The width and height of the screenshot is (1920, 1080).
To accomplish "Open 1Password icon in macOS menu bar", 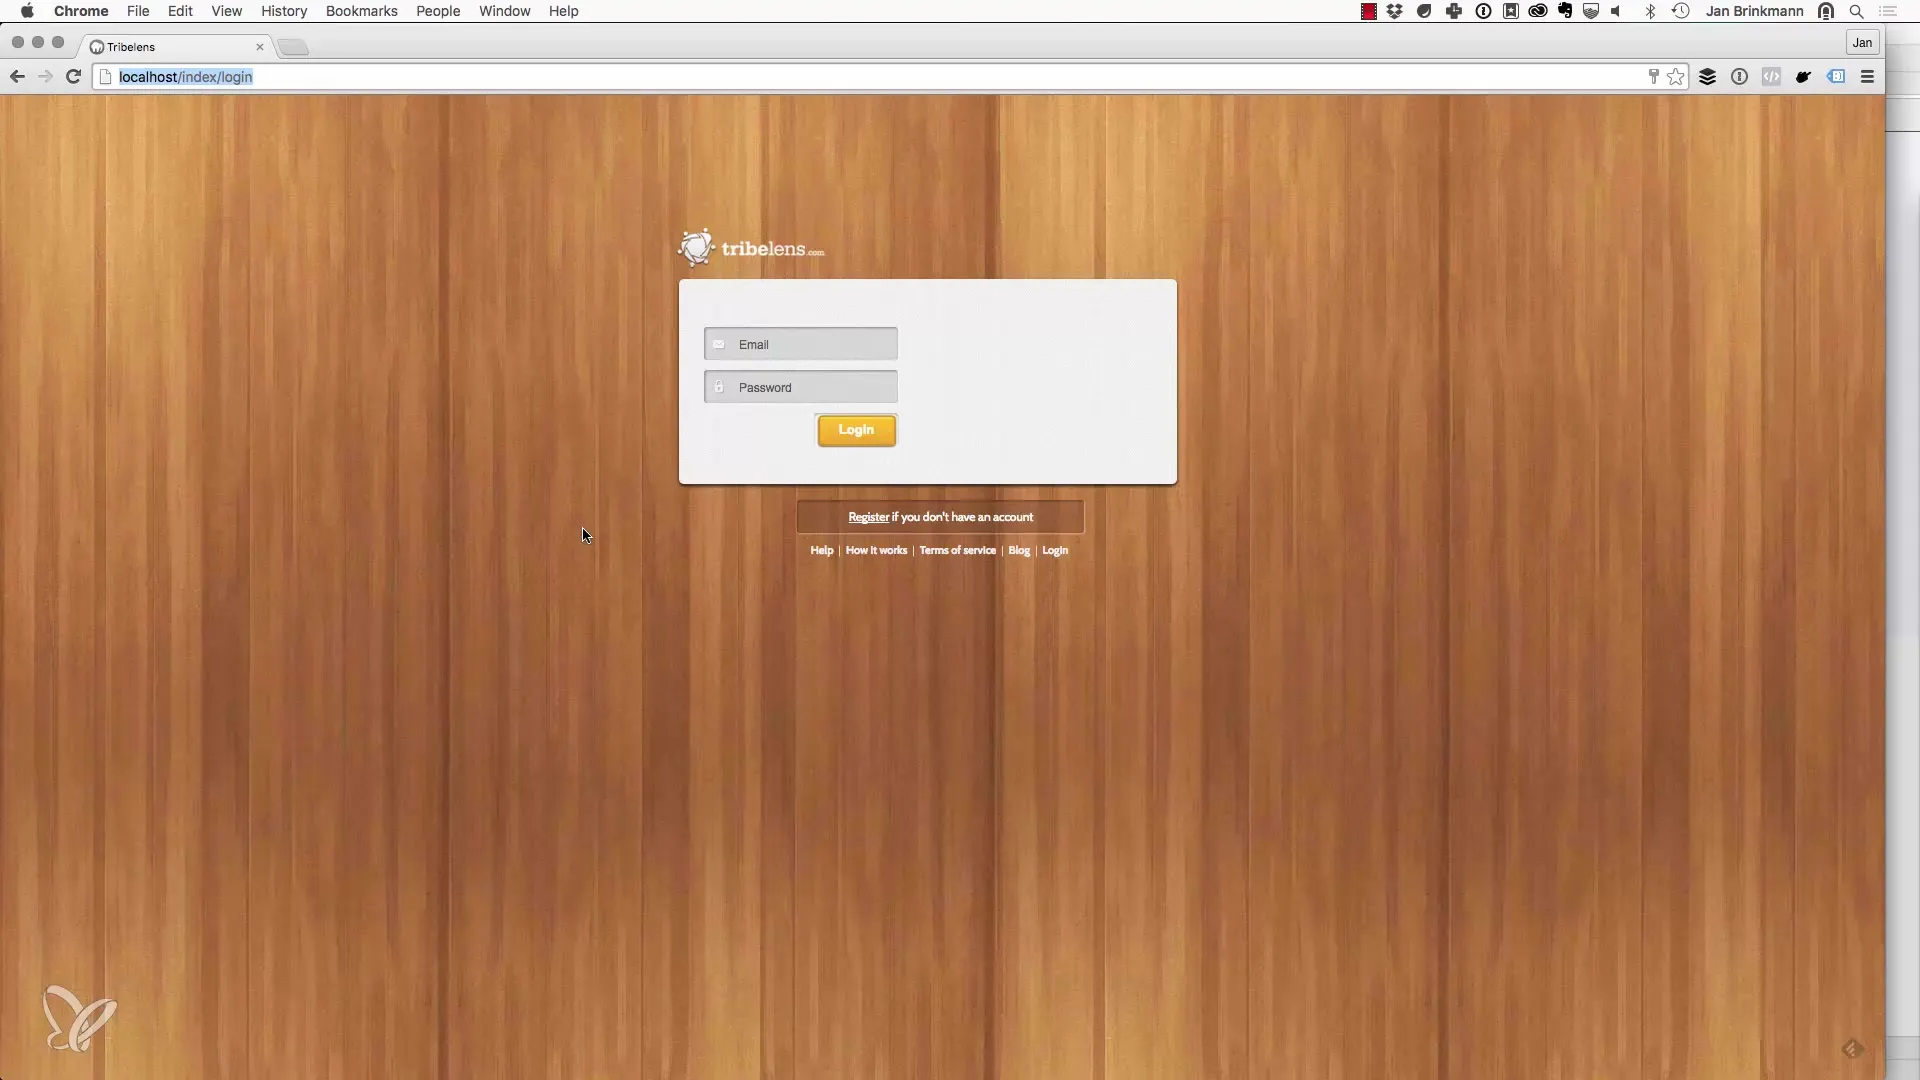I will click(x=1484, y=11).
